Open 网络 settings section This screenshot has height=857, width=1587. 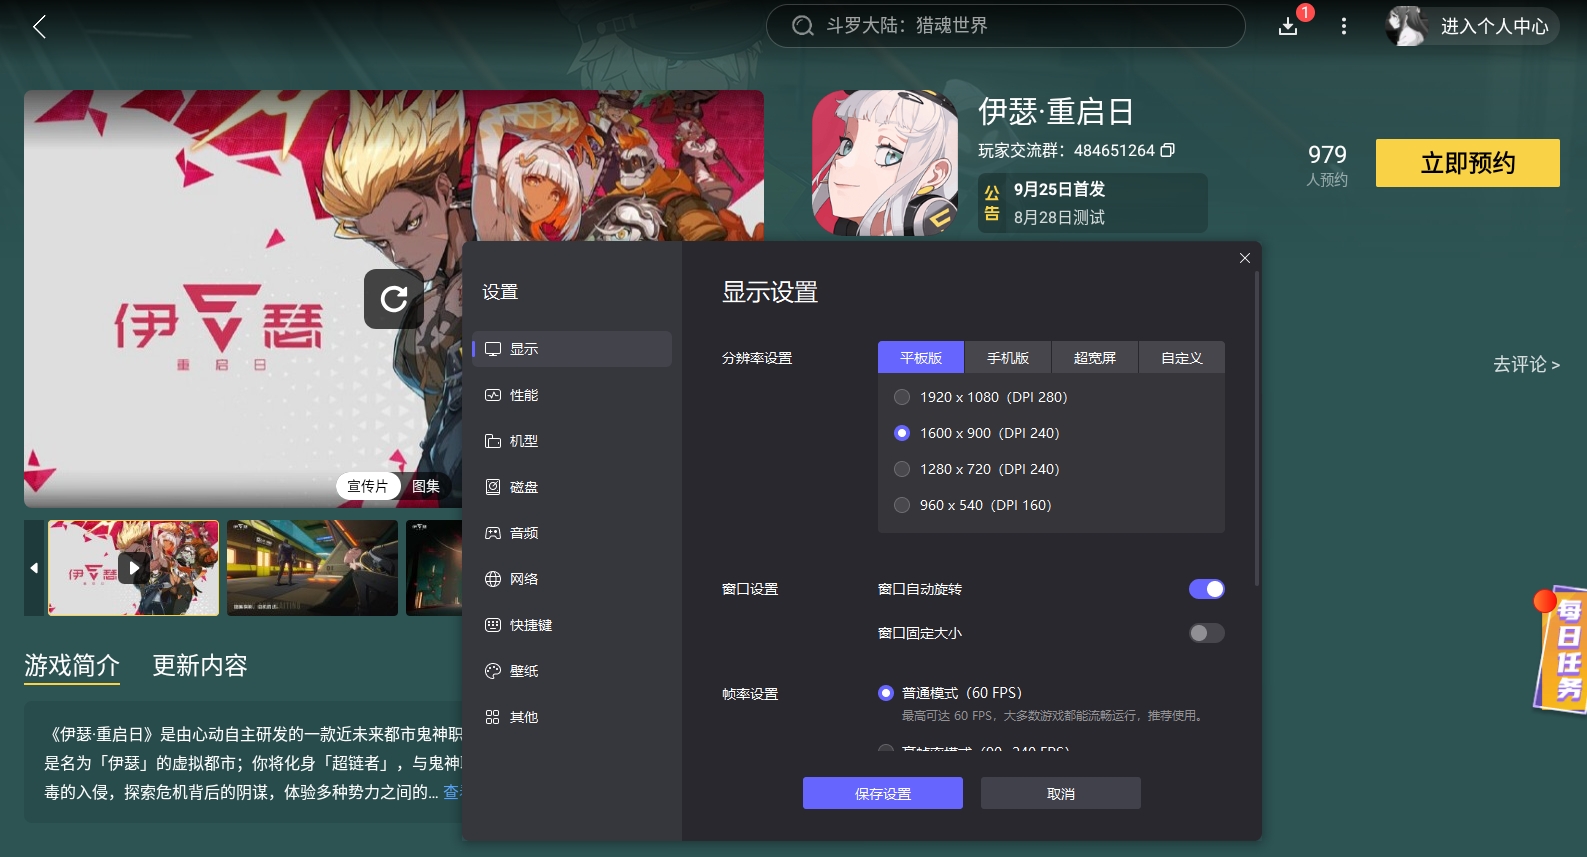(x=572, y=579)
